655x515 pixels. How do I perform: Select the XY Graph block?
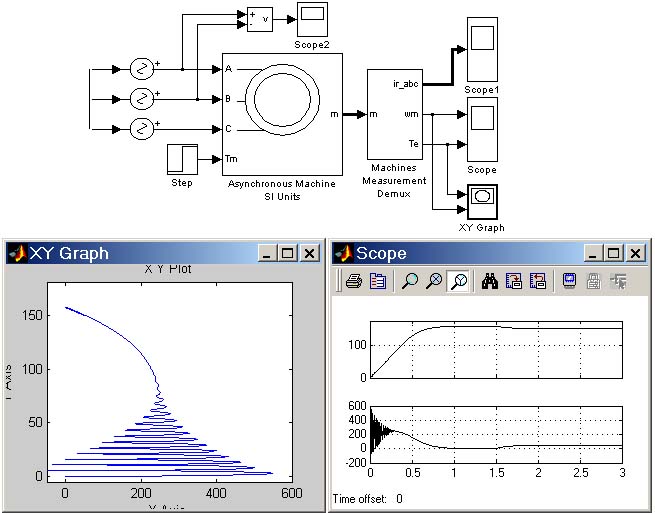tap(482, 202)
